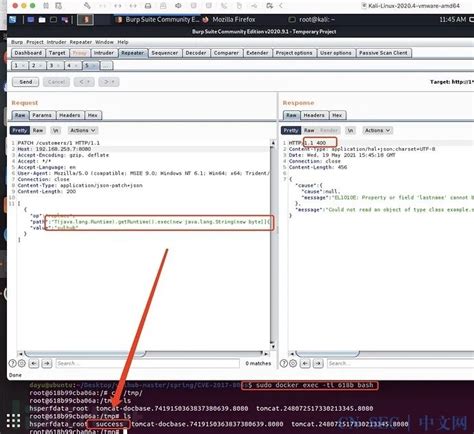Open settings gear in request search bar
474x434 pixels.
tap(22, 363)
